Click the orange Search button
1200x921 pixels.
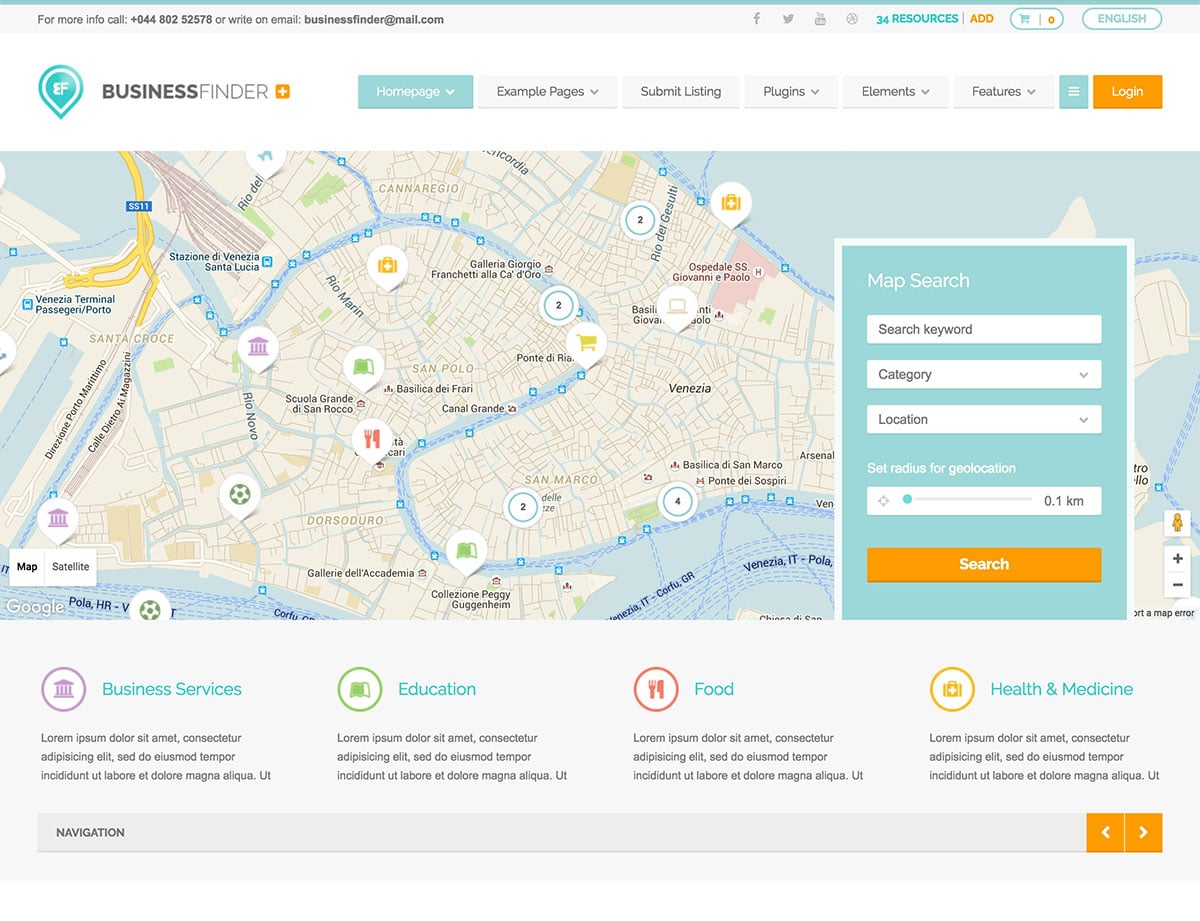(x=984, y=564)
